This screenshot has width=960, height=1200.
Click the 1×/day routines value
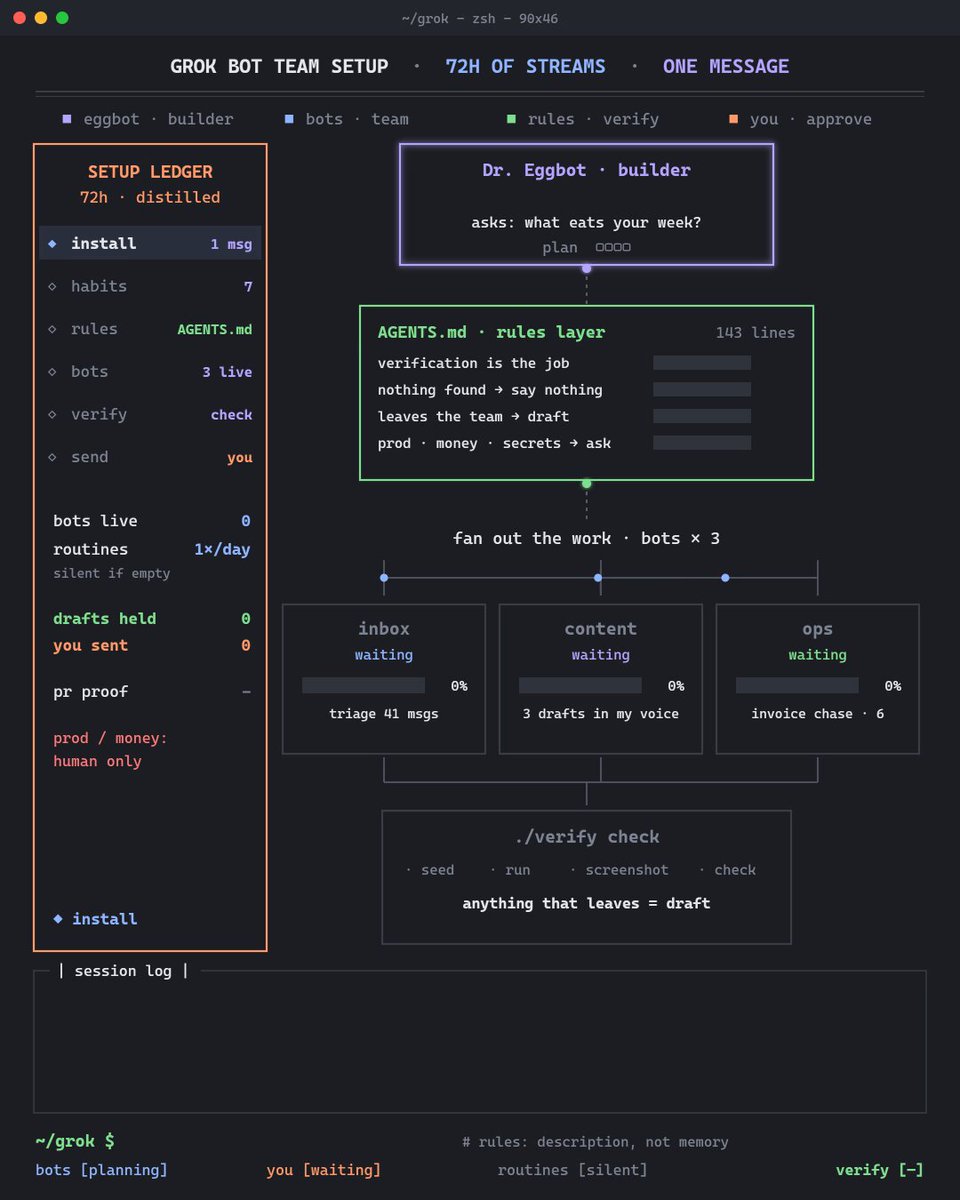click(222, 550)
